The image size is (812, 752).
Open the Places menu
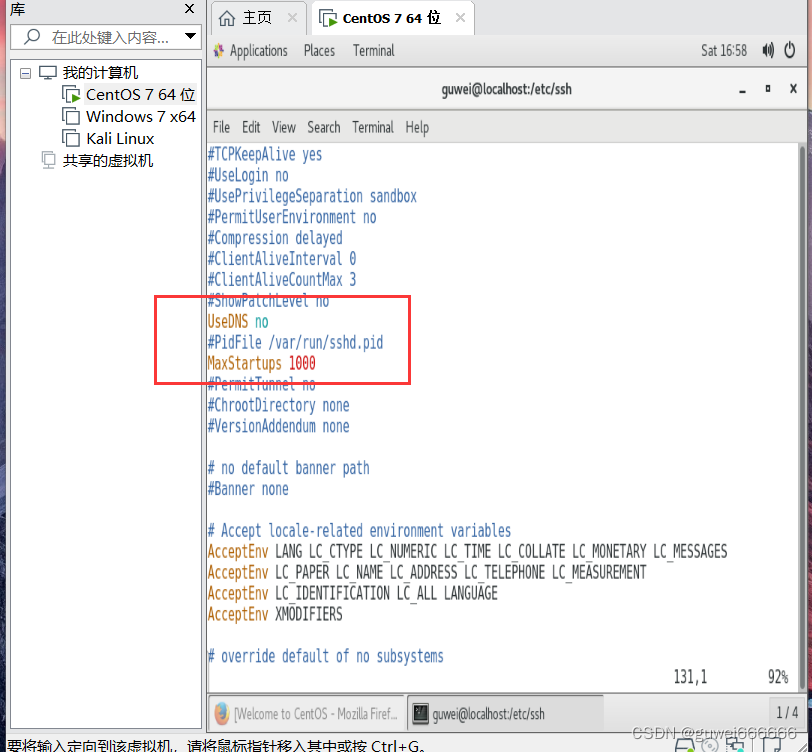pyautogui.click(x=319, y=51)
